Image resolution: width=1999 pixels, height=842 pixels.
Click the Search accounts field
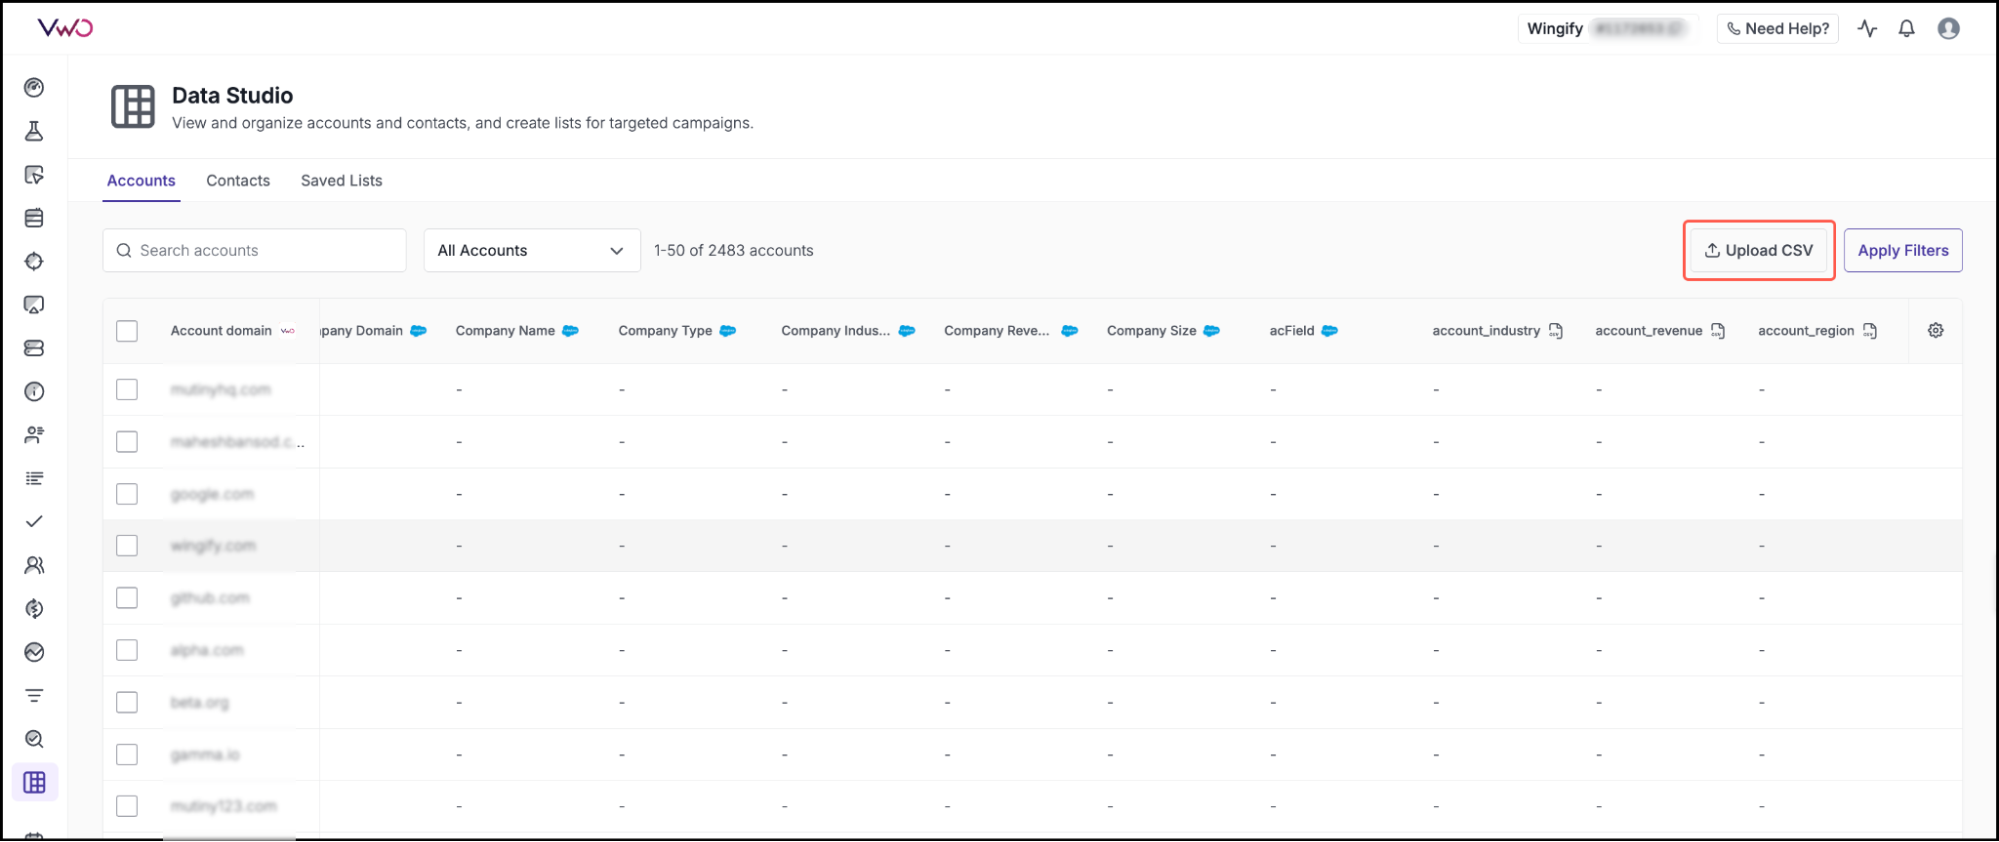tap(255, 250)
